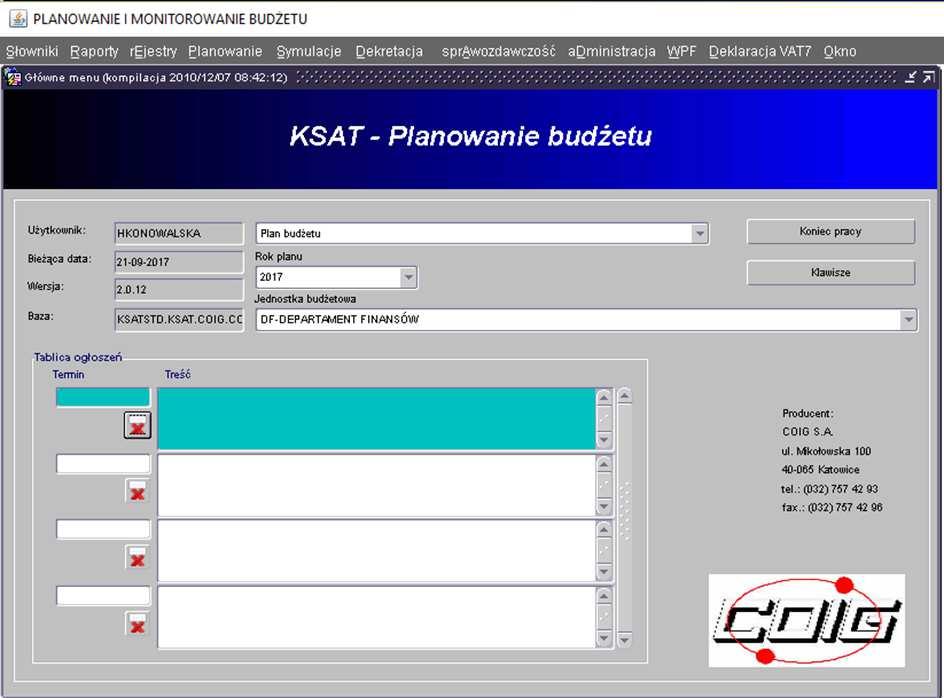Click the 'fax.: (032) 757 42 96' text
Viewport: 944px width, 698px height.
(x=832, y=507)
